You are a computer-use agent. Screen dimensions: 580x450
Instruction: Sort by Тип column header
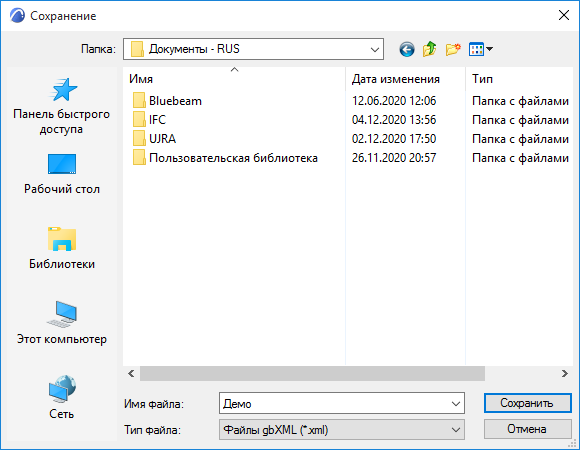click(482, 79)
